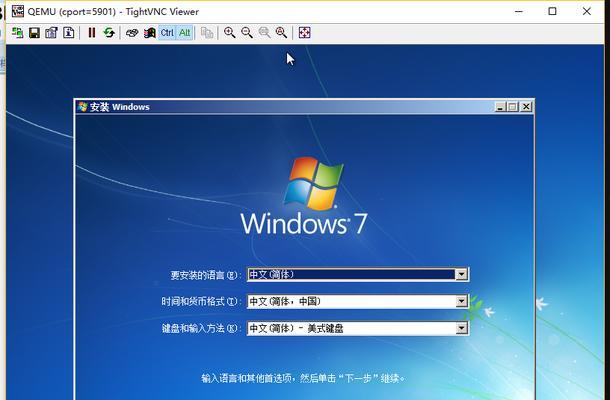610x400 pixels.
Task: Click the 输入语言和其他首选项 instruction text
Action: coord(303,378)
